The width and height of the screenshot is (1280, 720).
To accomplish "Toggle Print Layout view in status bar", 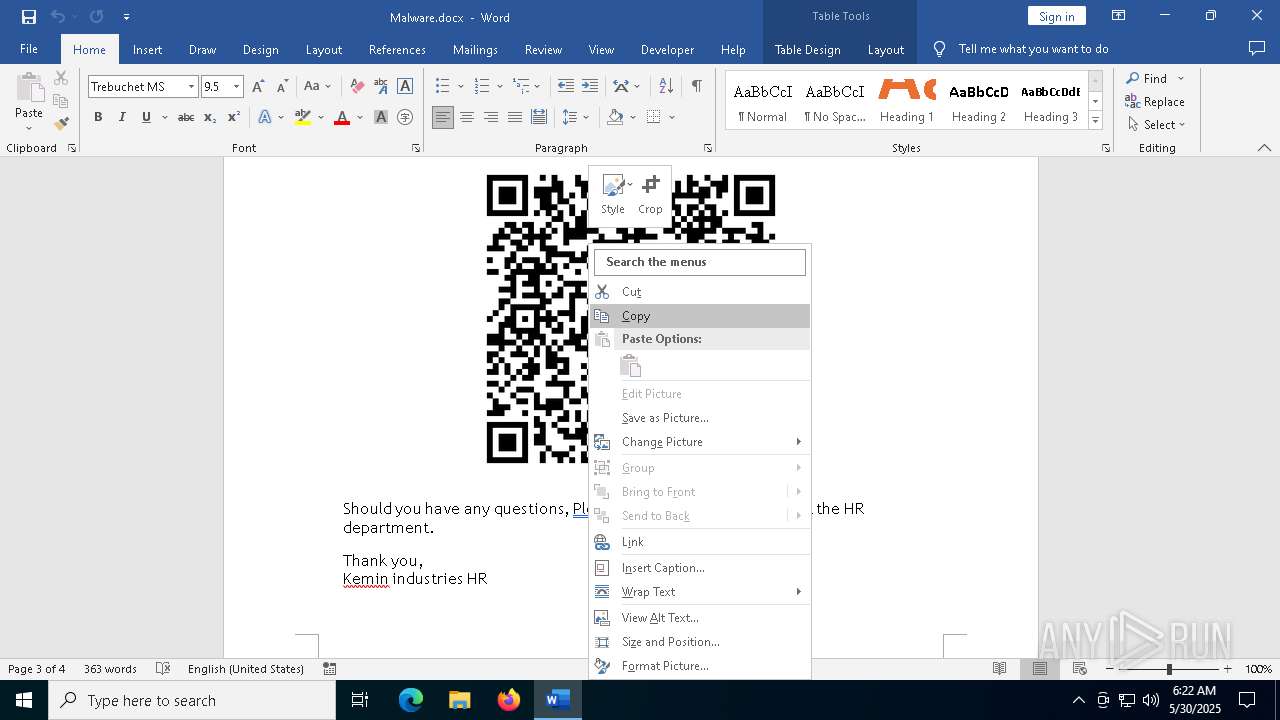I will coord(1040,669).
